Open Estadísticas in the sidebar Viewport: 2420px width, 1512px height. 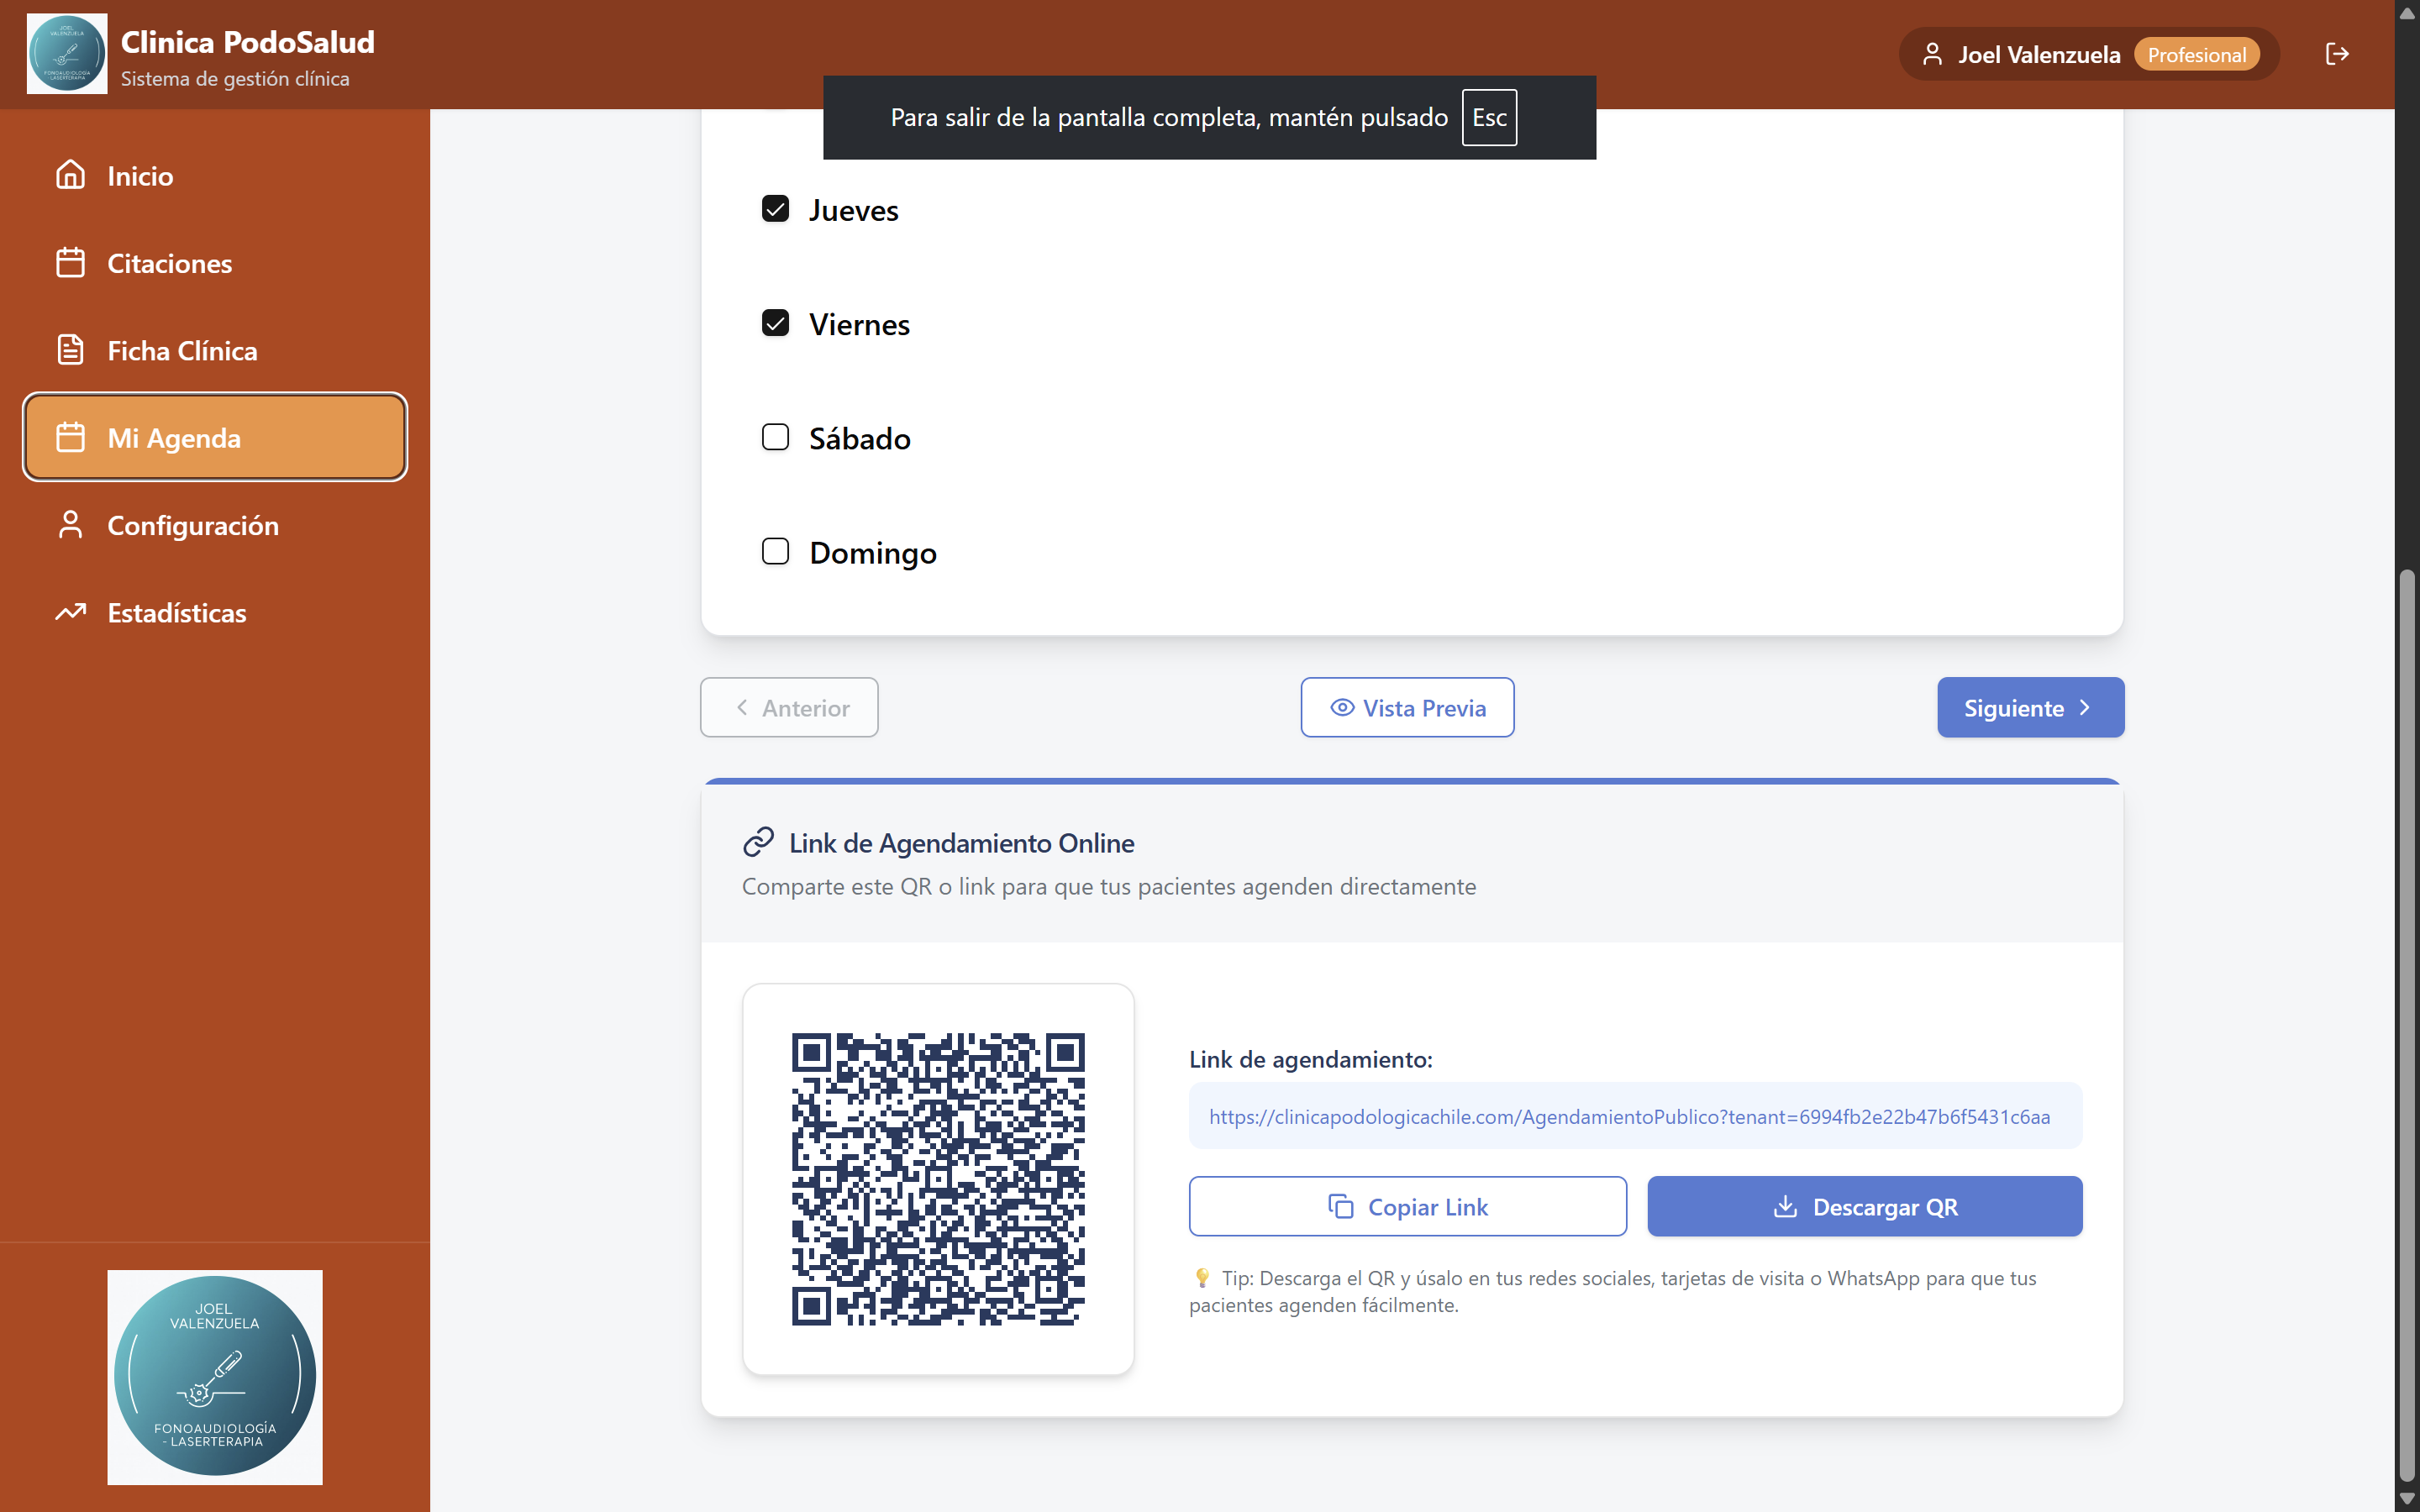215,612
